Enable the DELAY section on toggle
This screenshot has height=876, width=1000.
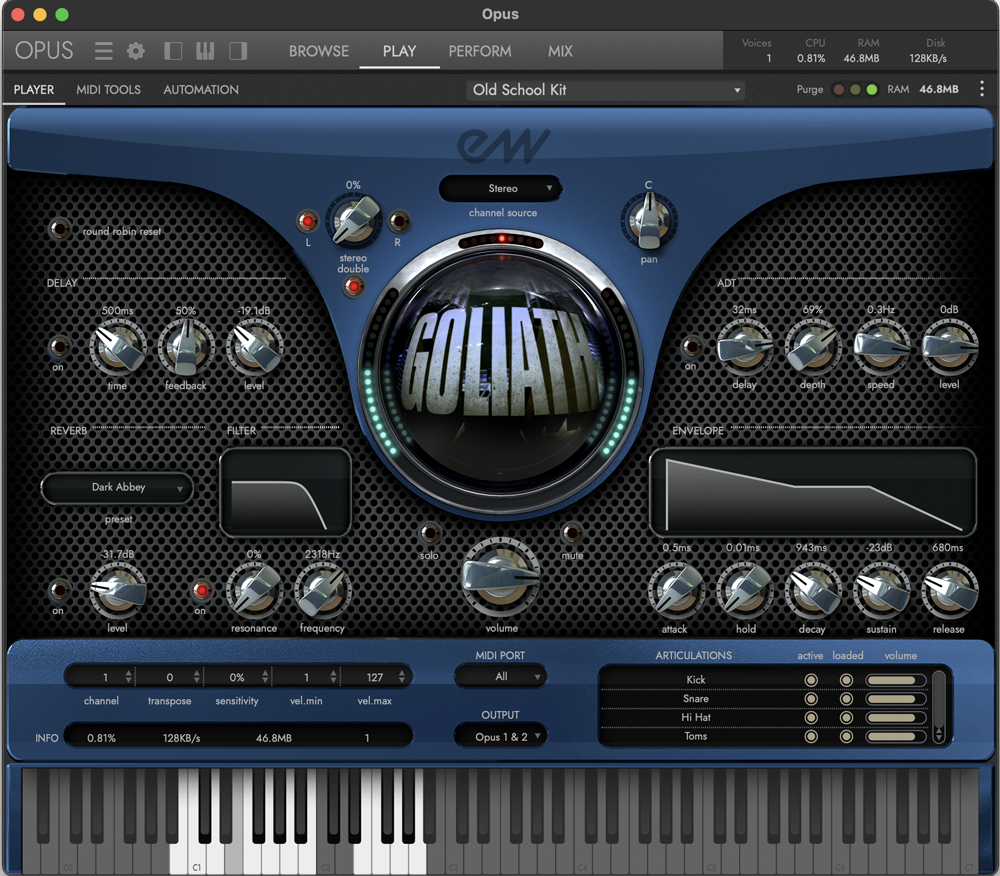57,347
